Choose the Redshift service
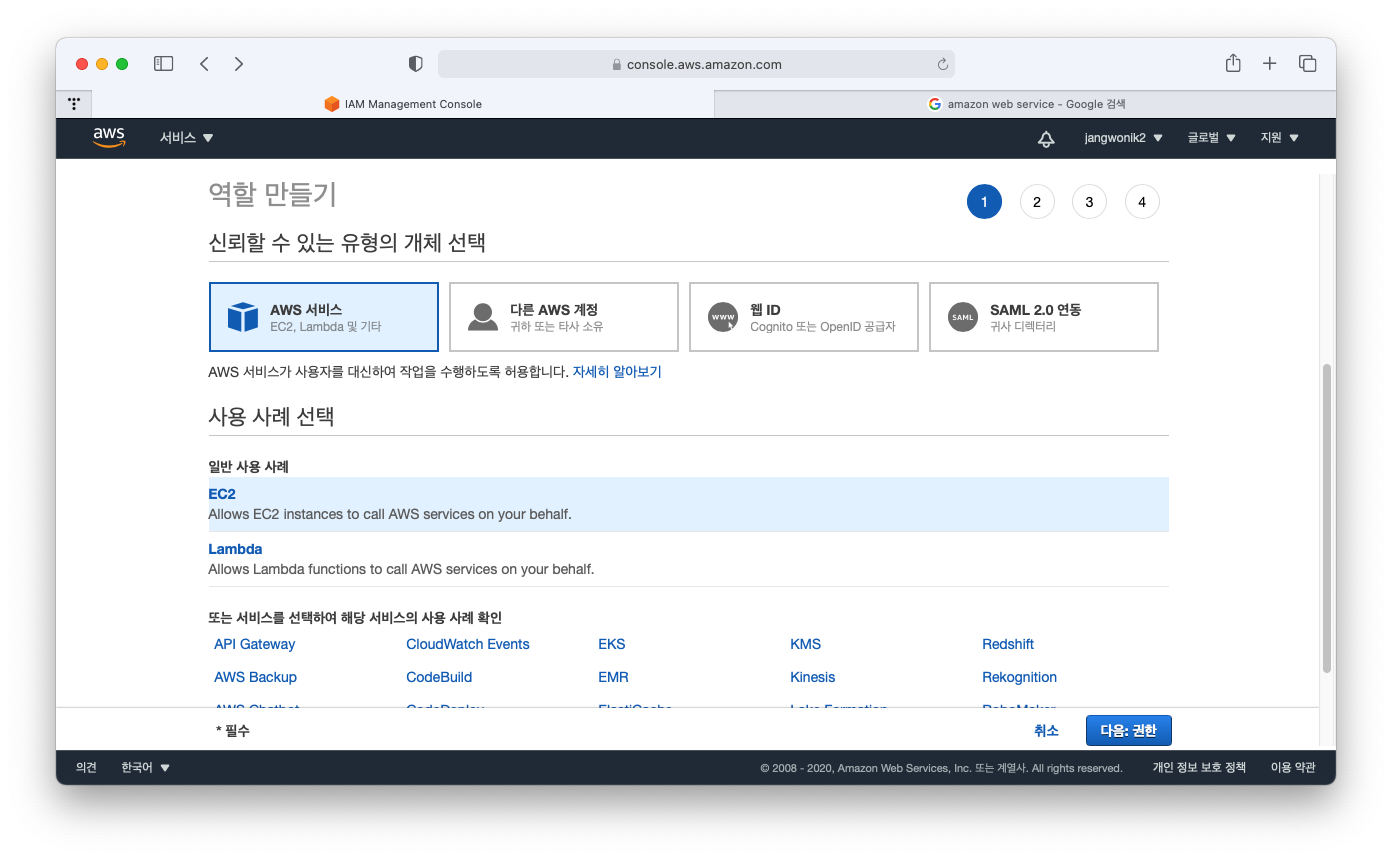 coord(1008,644)
